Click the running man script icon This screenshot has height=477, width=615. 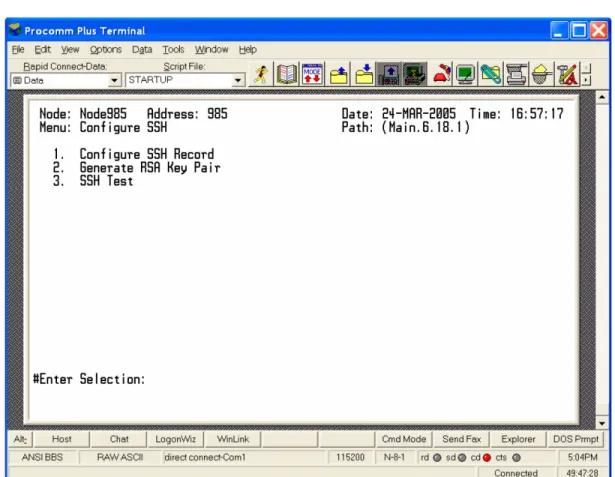point(261,75)
